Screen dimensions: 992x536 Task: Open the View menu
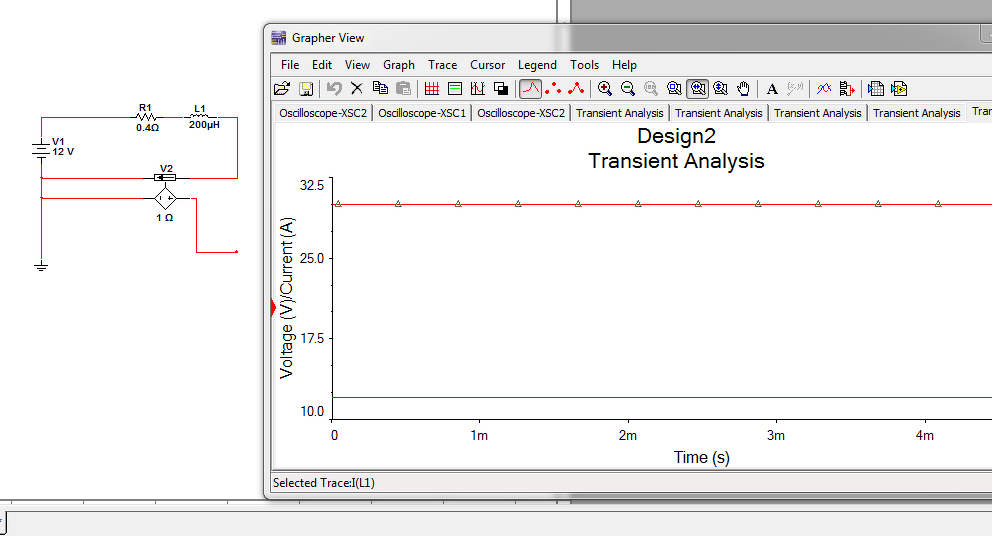point(357,65)
